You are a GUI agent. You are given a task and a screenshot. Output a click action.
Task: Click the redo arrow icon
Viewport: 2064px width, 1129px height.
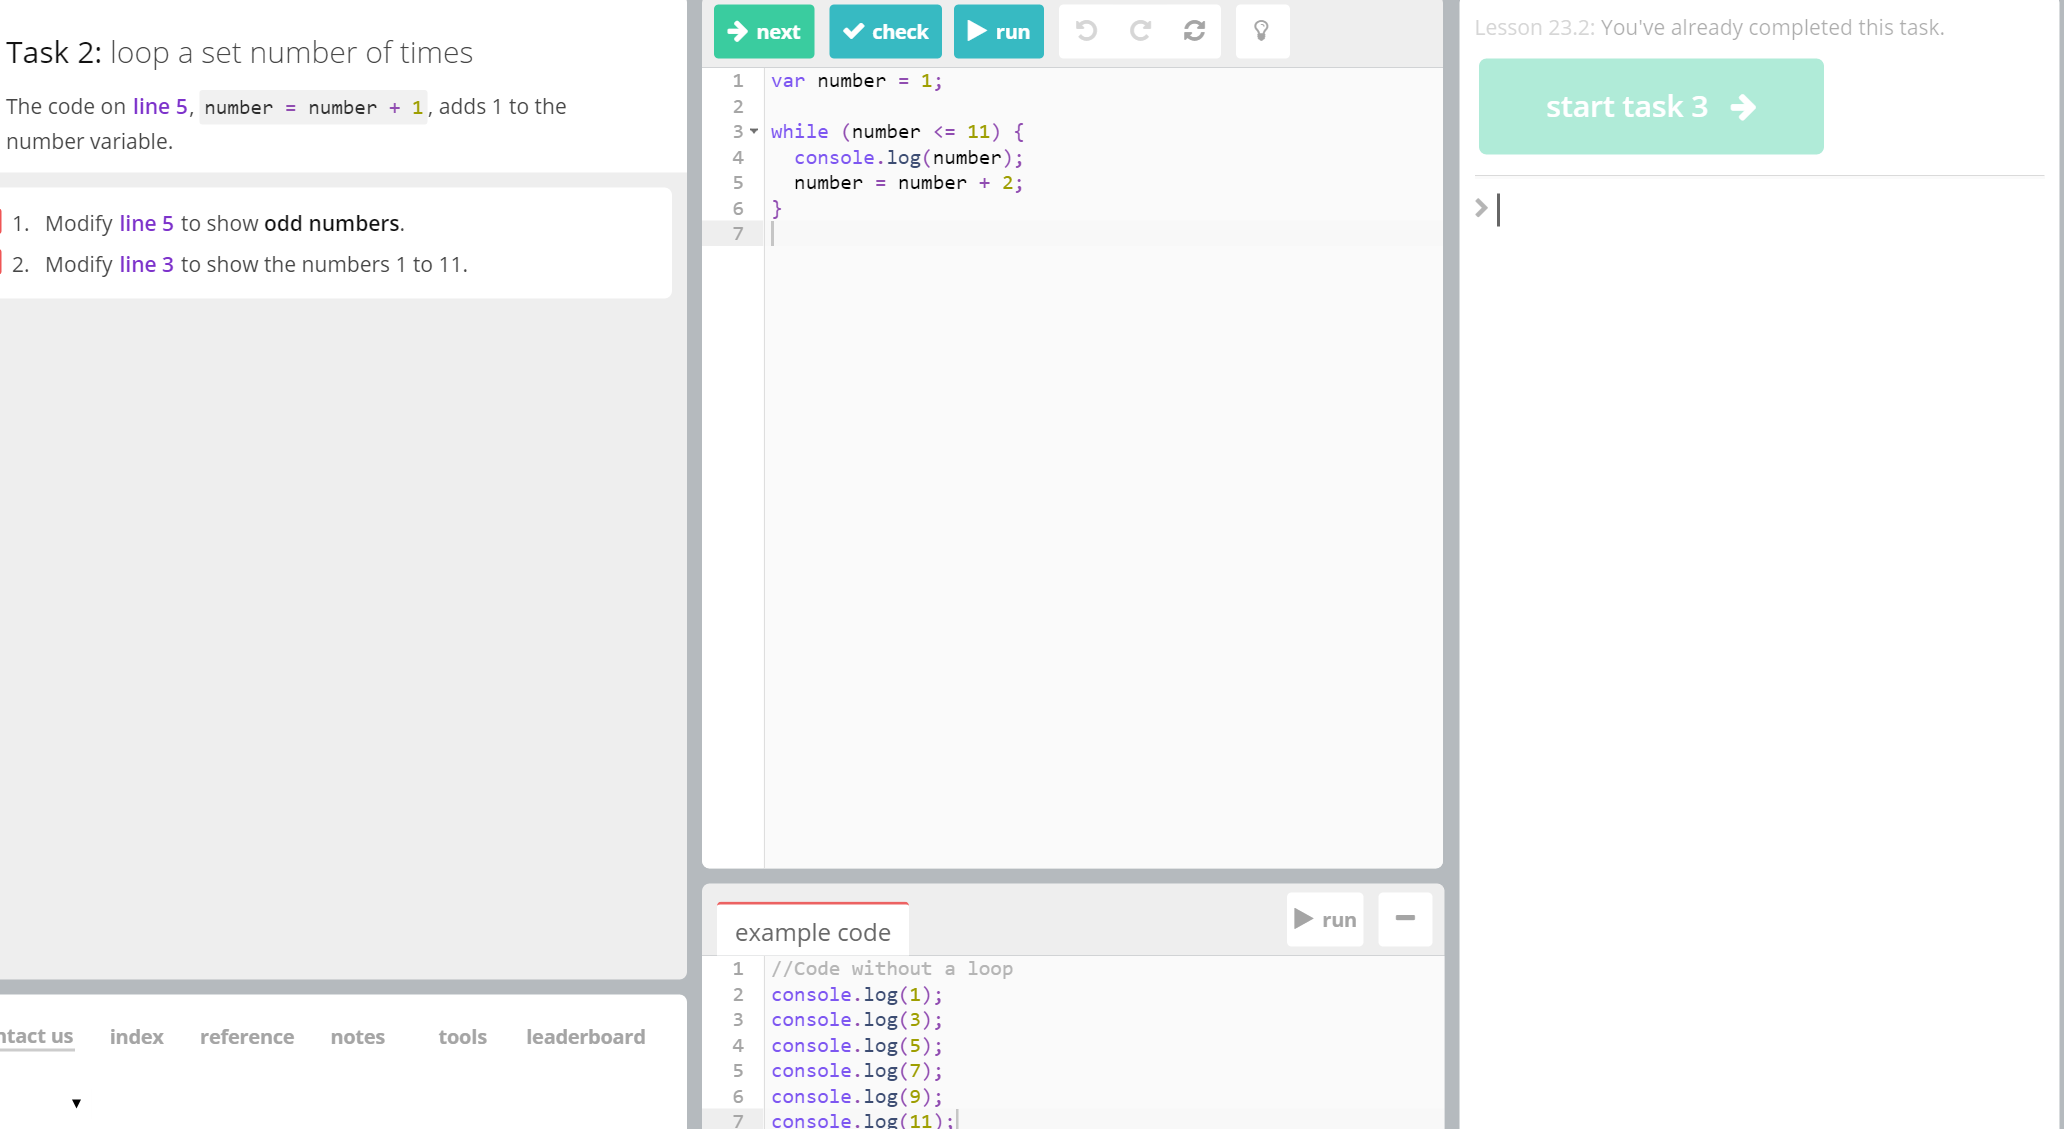coord(1140,31)
